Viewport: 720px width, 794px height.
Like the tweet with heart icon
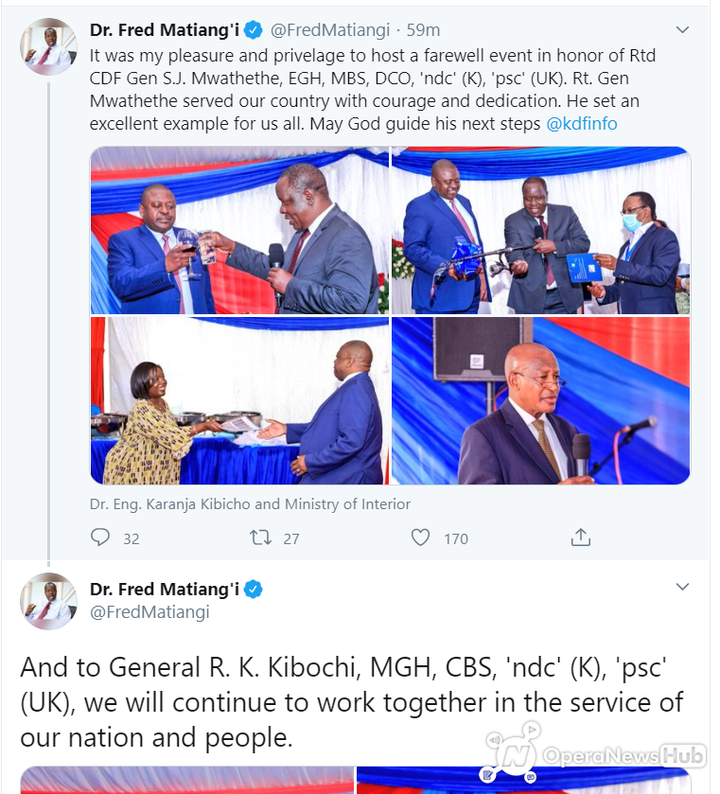pos(420,537)
